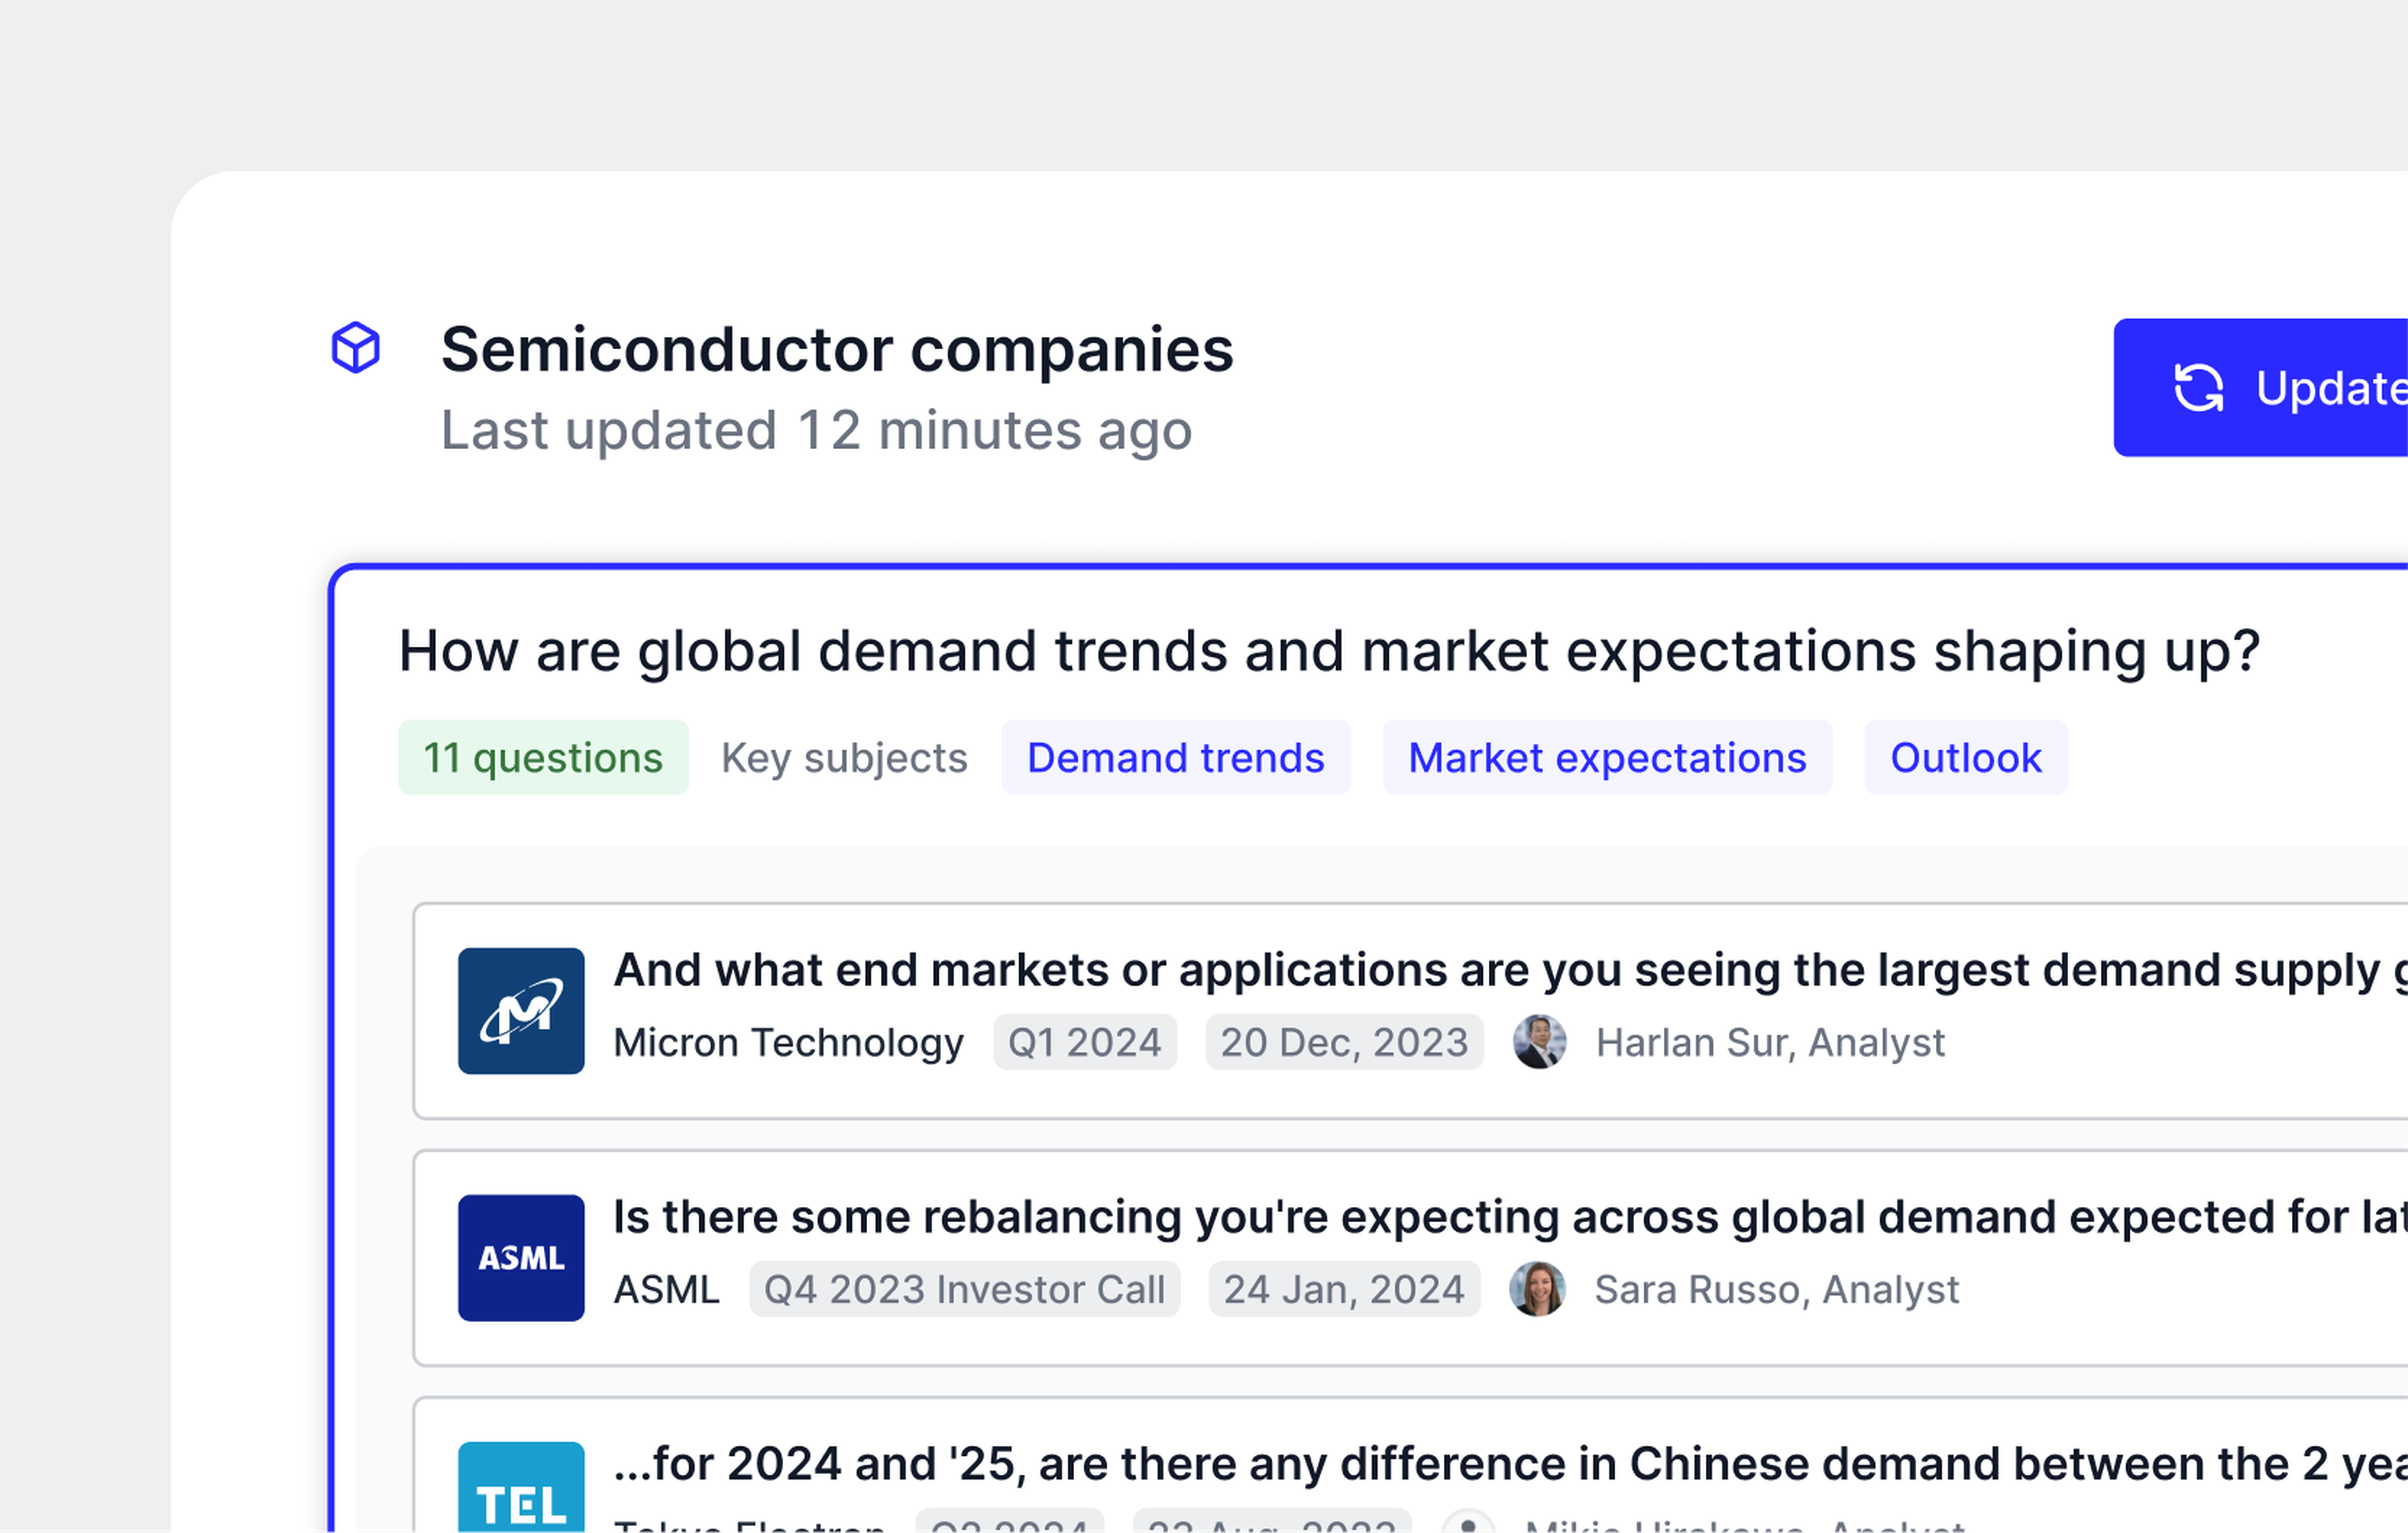This screenshot has height=1533, width=2408.
Task: Click Harlan Sur, Analyst name
Action: click(x=1770, y=1042)
